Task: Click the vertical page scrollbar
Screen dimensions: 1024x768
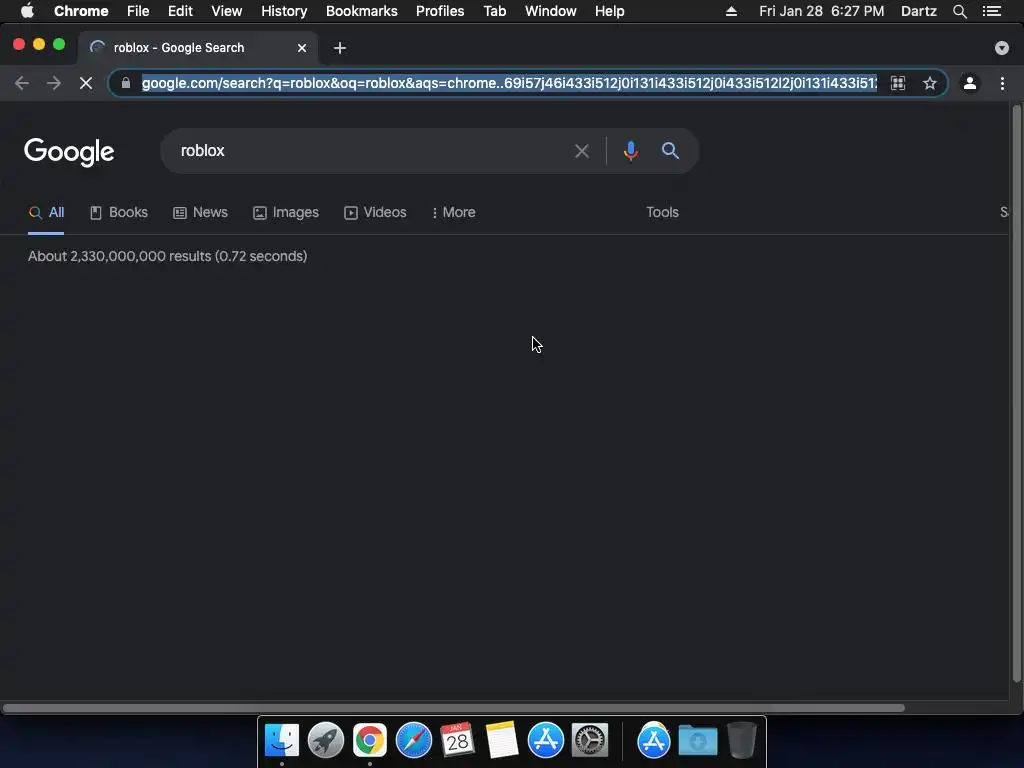Action: tap(1016, 393)
